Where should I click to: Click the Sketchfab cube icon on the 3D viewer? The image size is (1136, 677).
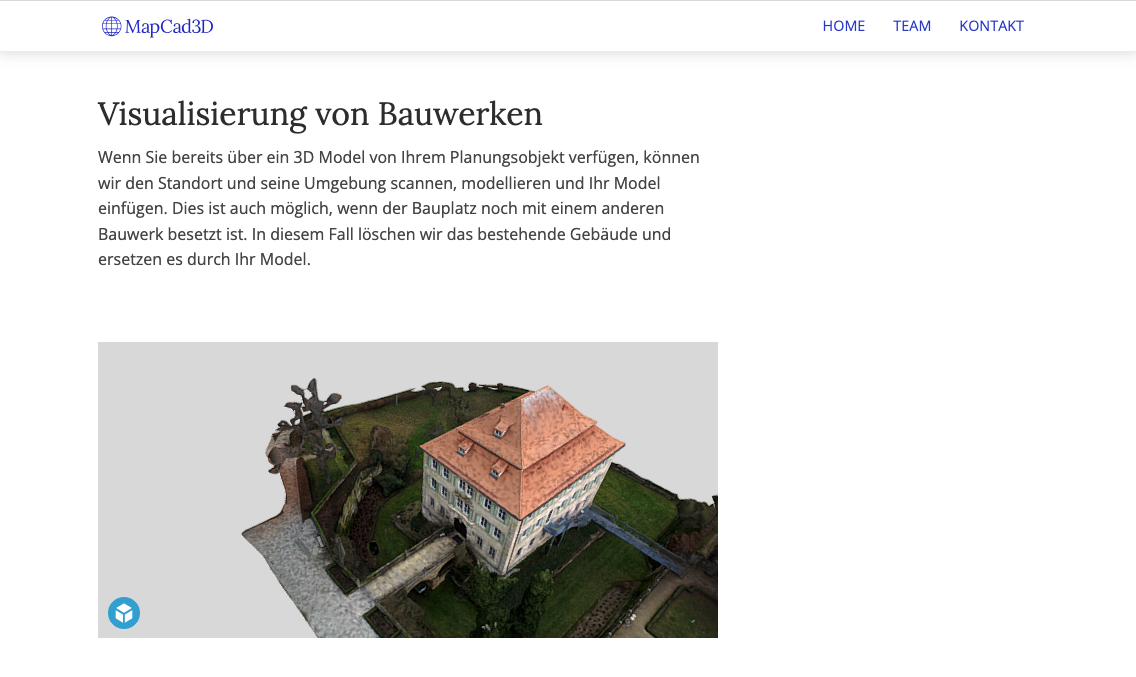pos(124,613)
